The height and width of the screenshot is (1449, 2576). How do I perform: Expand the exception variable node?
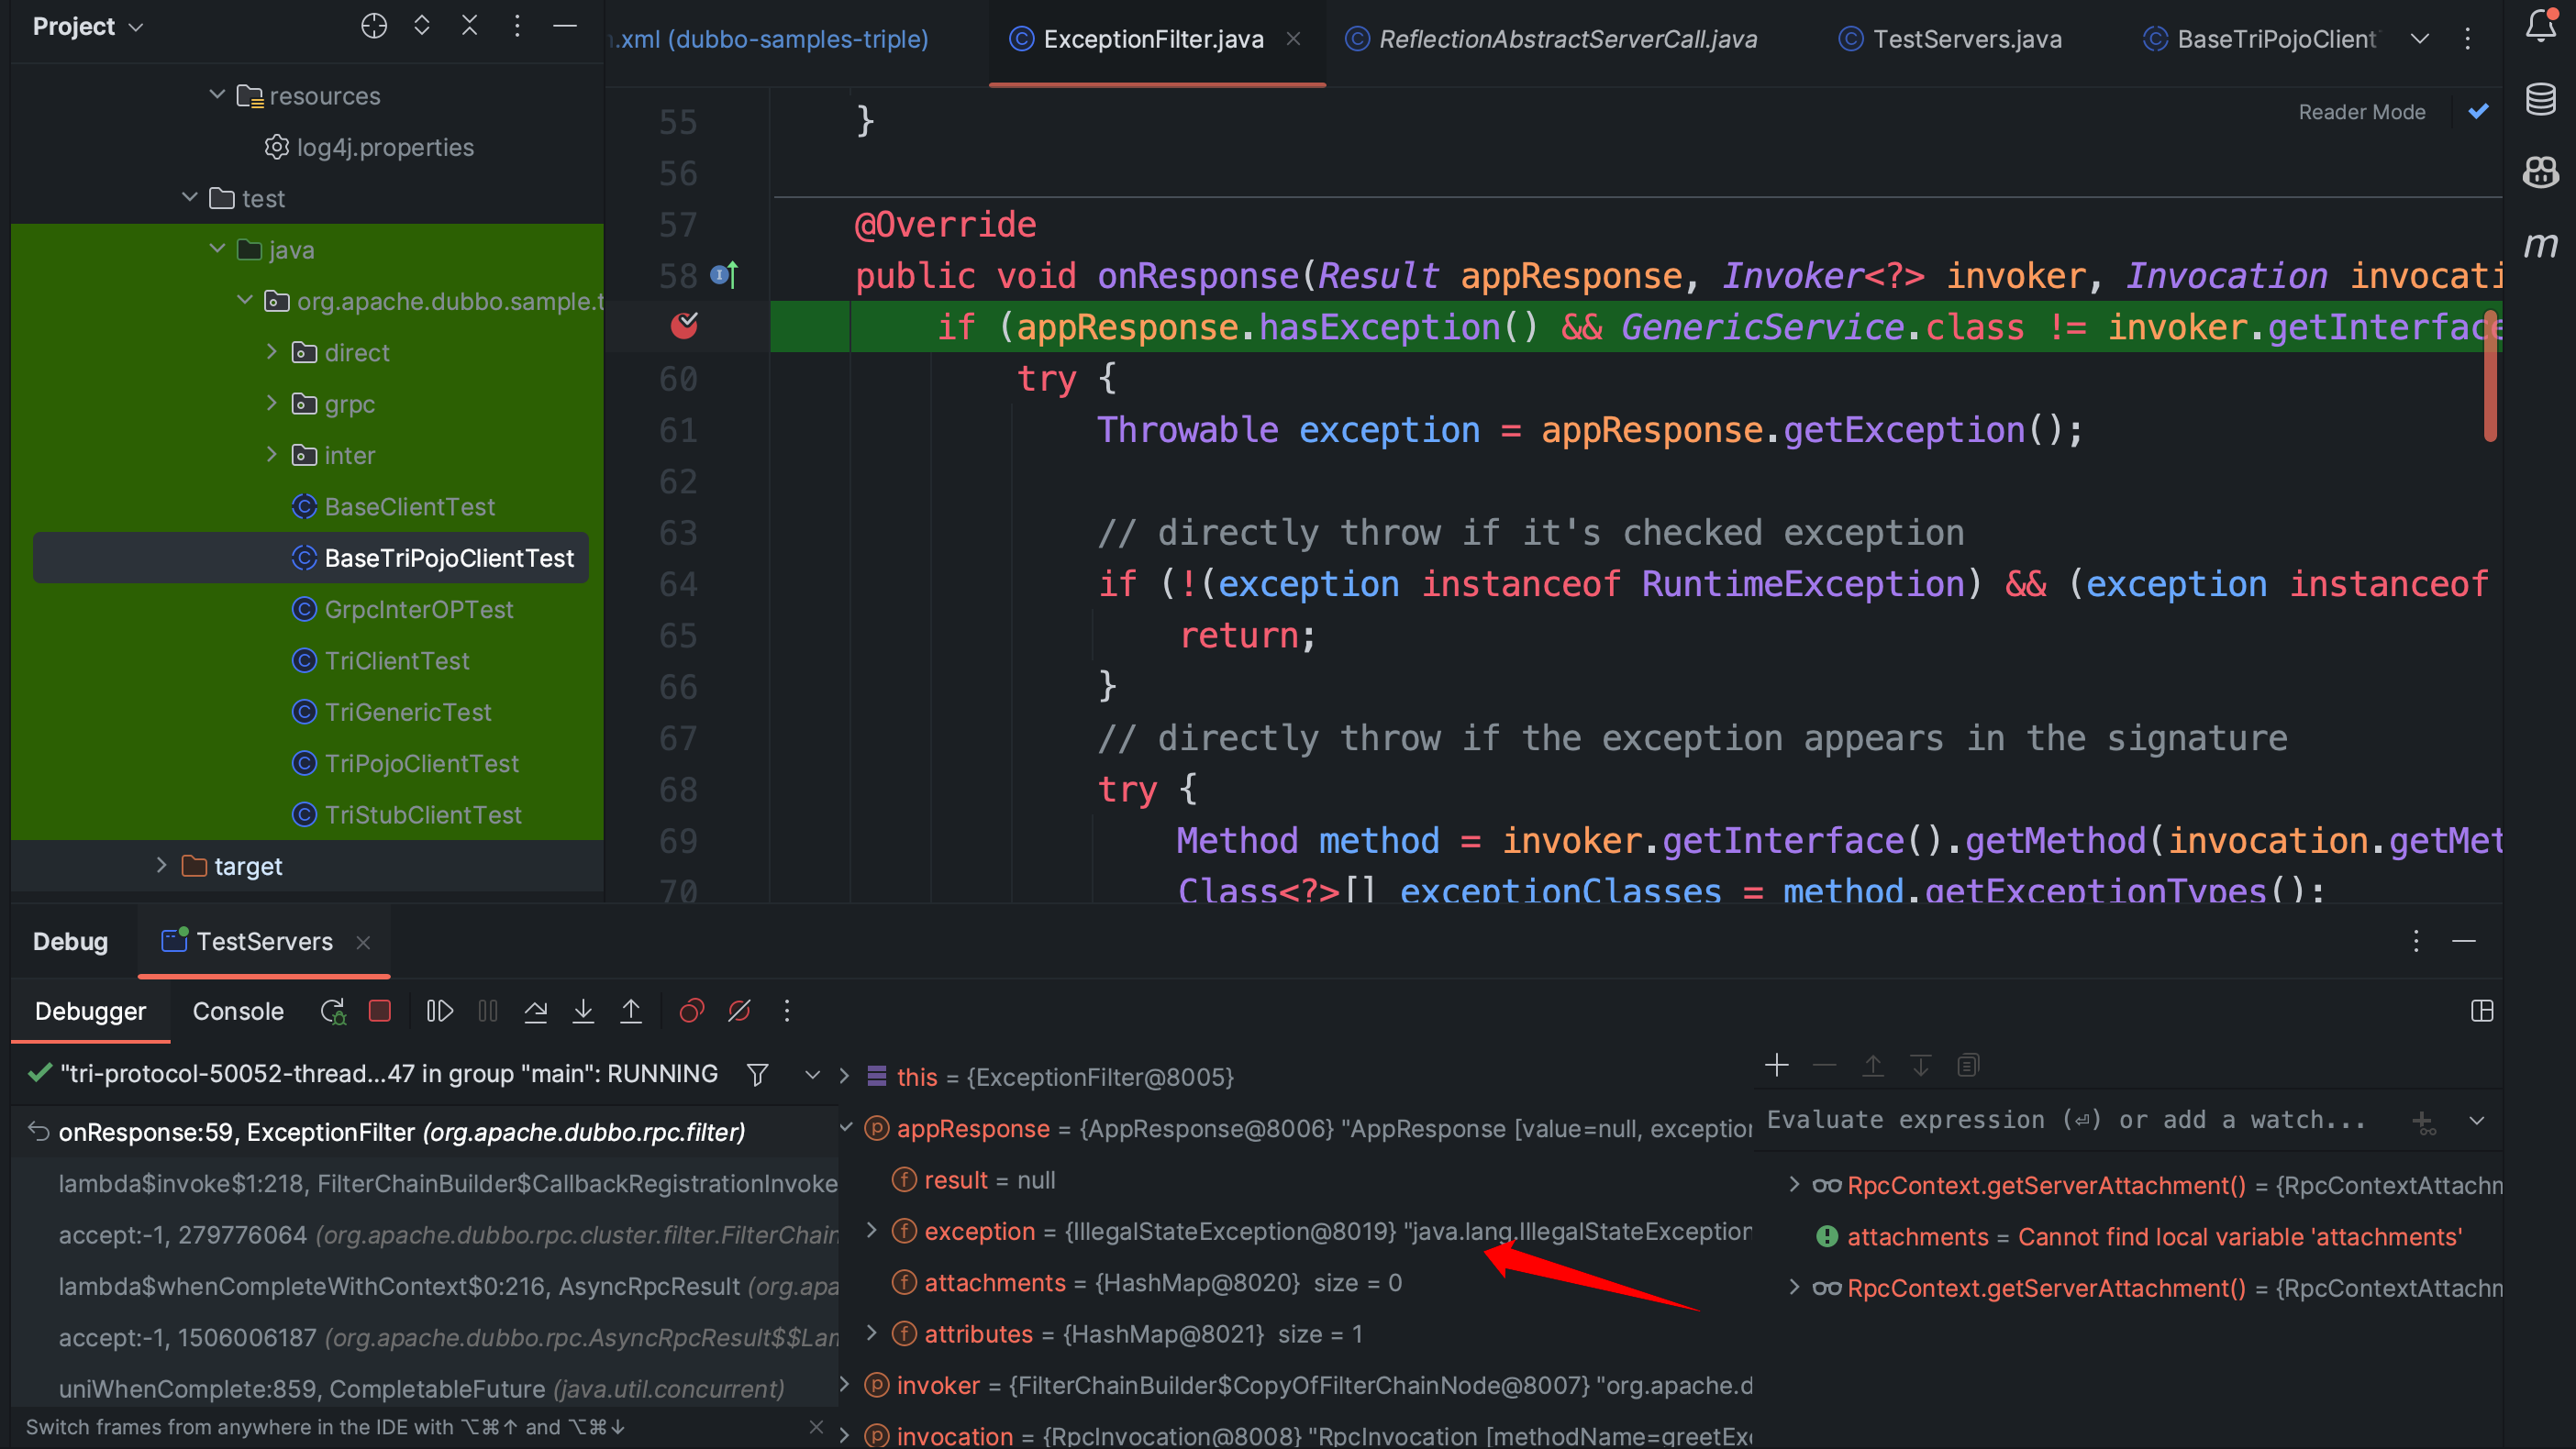[871, 1230]
